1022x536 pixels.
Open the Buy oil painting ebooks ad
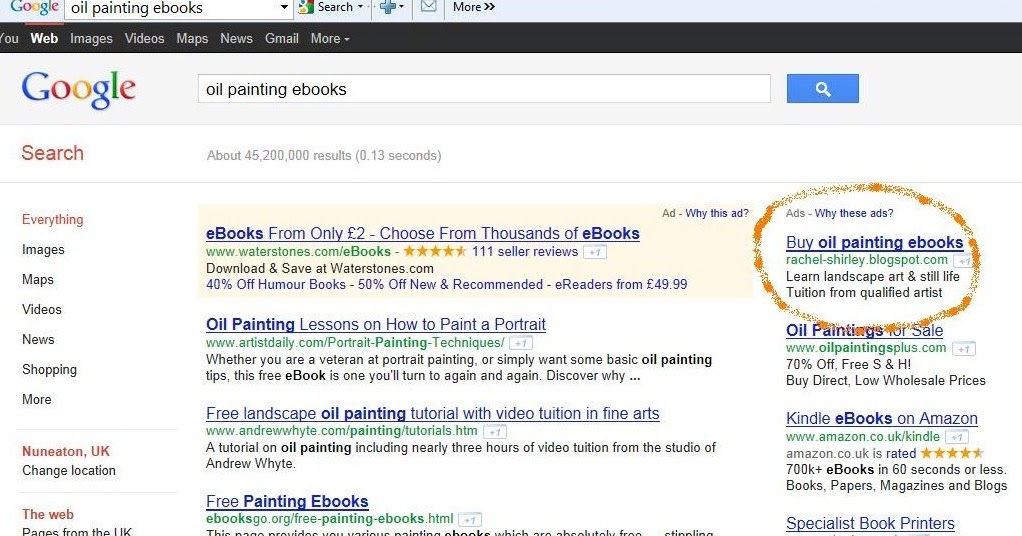pyautogui.click(x=874, y=243)
